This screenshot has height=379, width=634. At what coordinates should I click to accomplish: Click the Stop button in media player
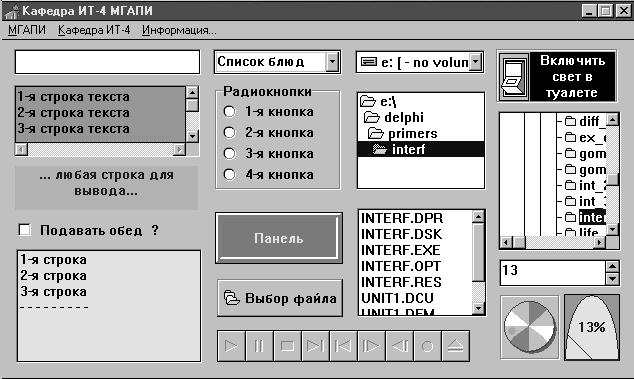coord(287,346)
